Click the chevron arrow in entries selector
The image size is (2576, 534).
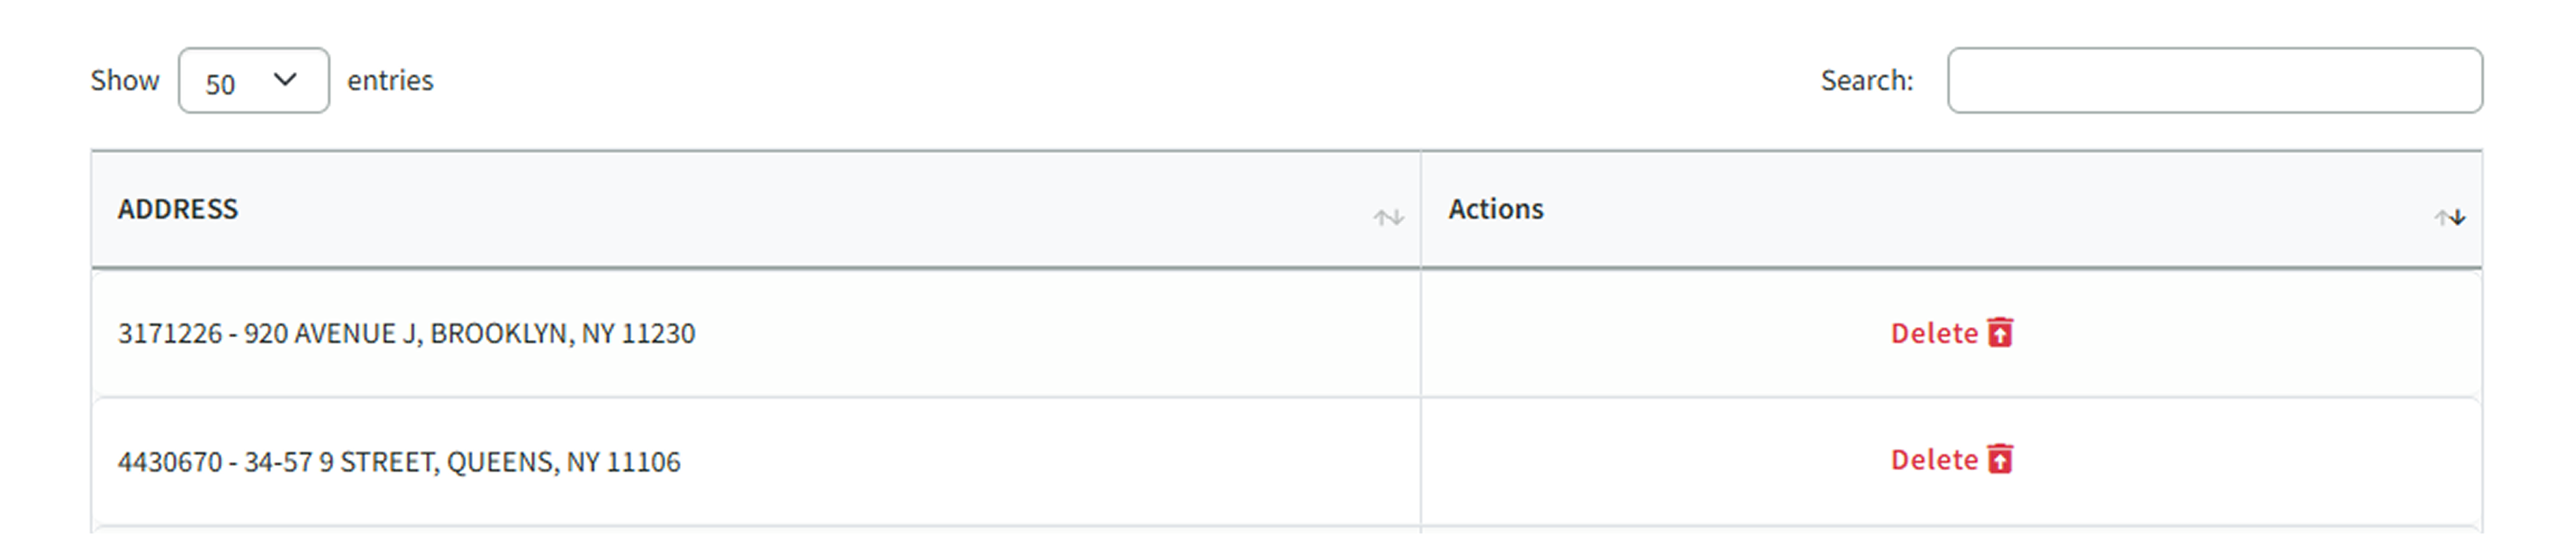285,80
